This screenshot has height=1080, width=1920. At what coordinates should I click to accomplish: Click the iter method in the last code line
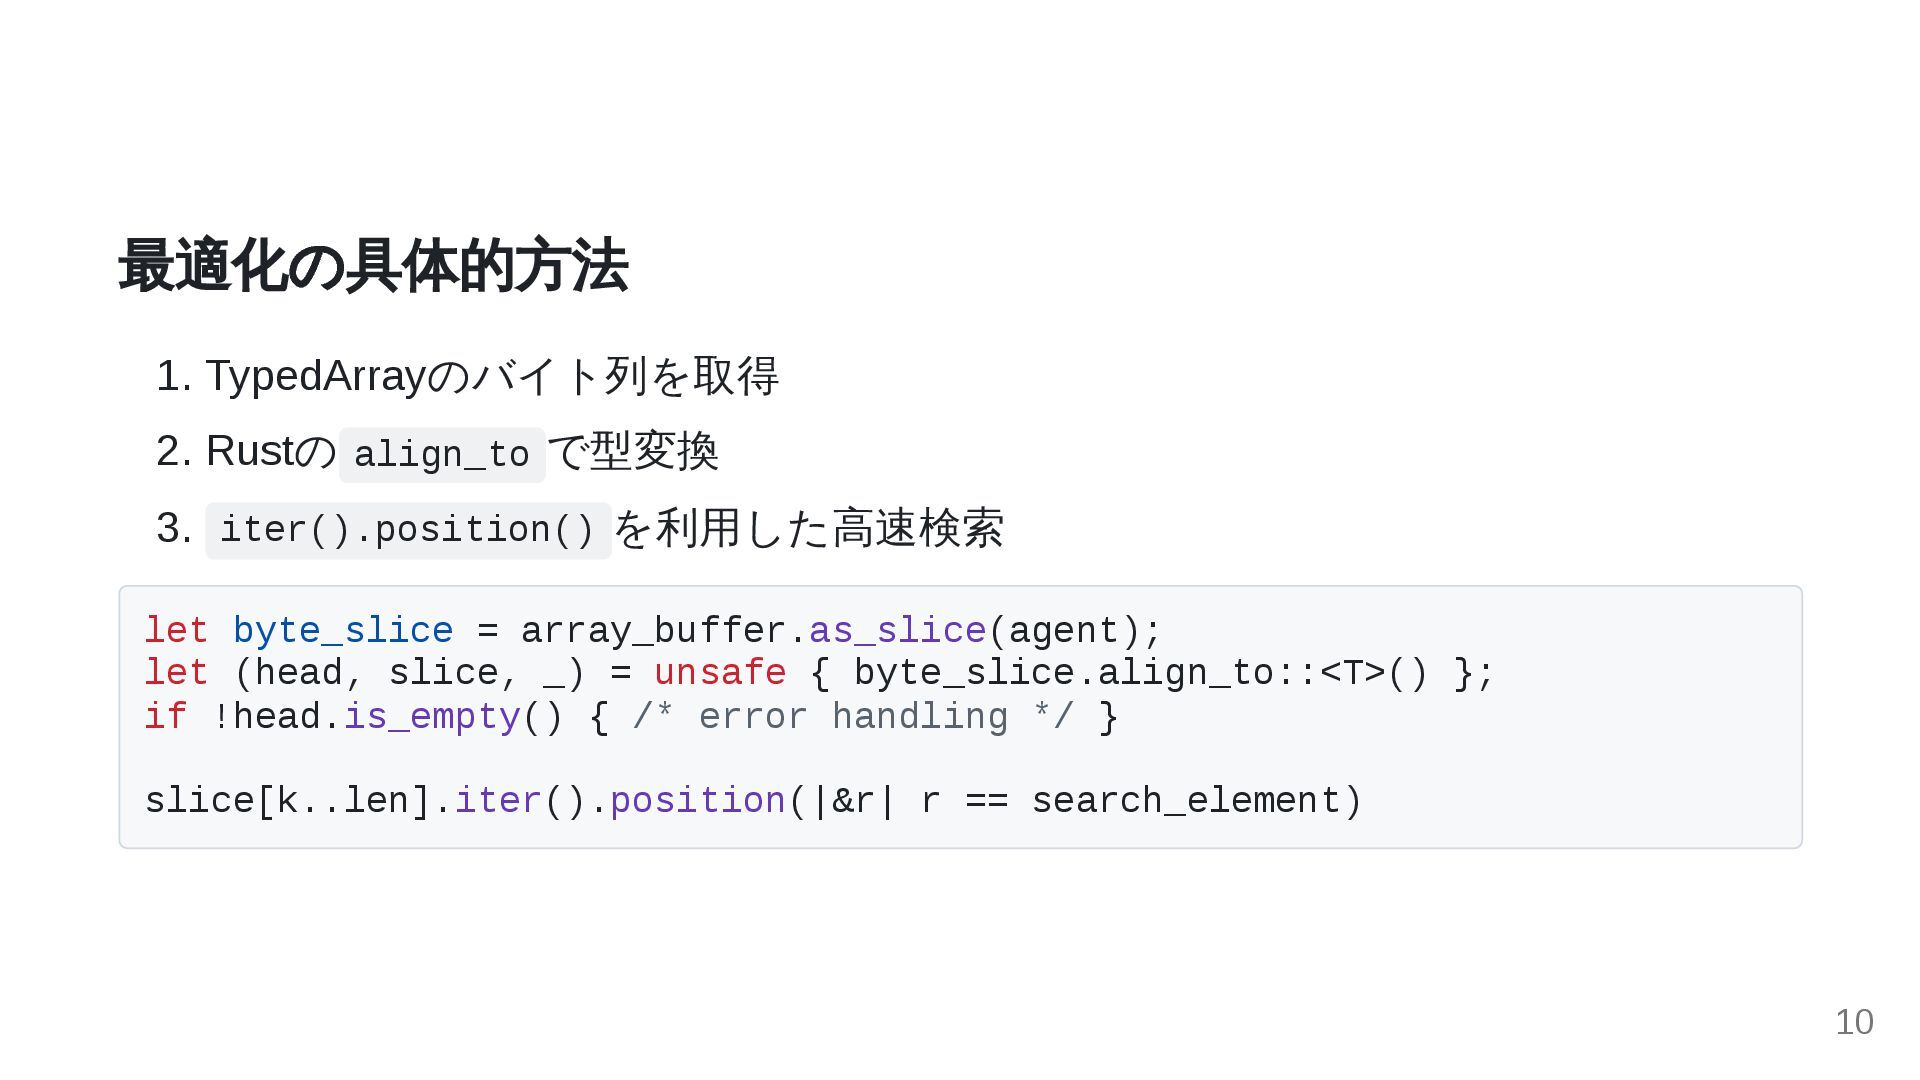pyautogui.click(x=498, y=801)
